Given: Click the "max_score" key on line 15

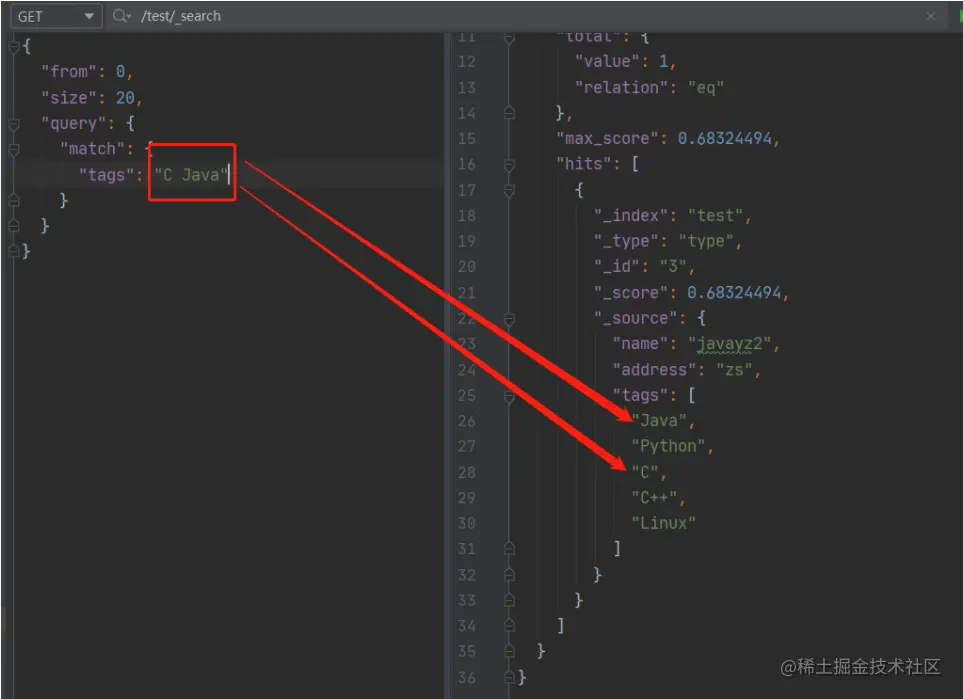Looking at the screenshot, I should coord(607,139).
